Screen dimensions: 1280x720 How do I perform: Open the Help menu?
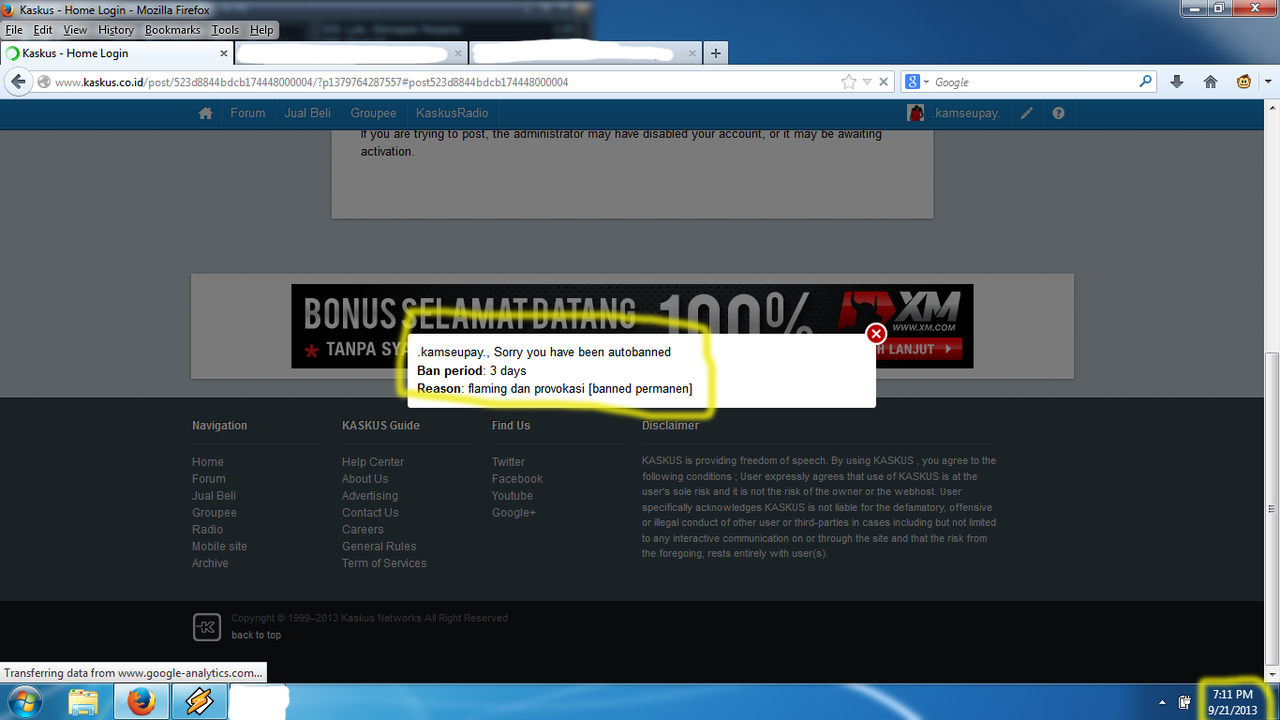pyautogui.click(x=262, y=30)
